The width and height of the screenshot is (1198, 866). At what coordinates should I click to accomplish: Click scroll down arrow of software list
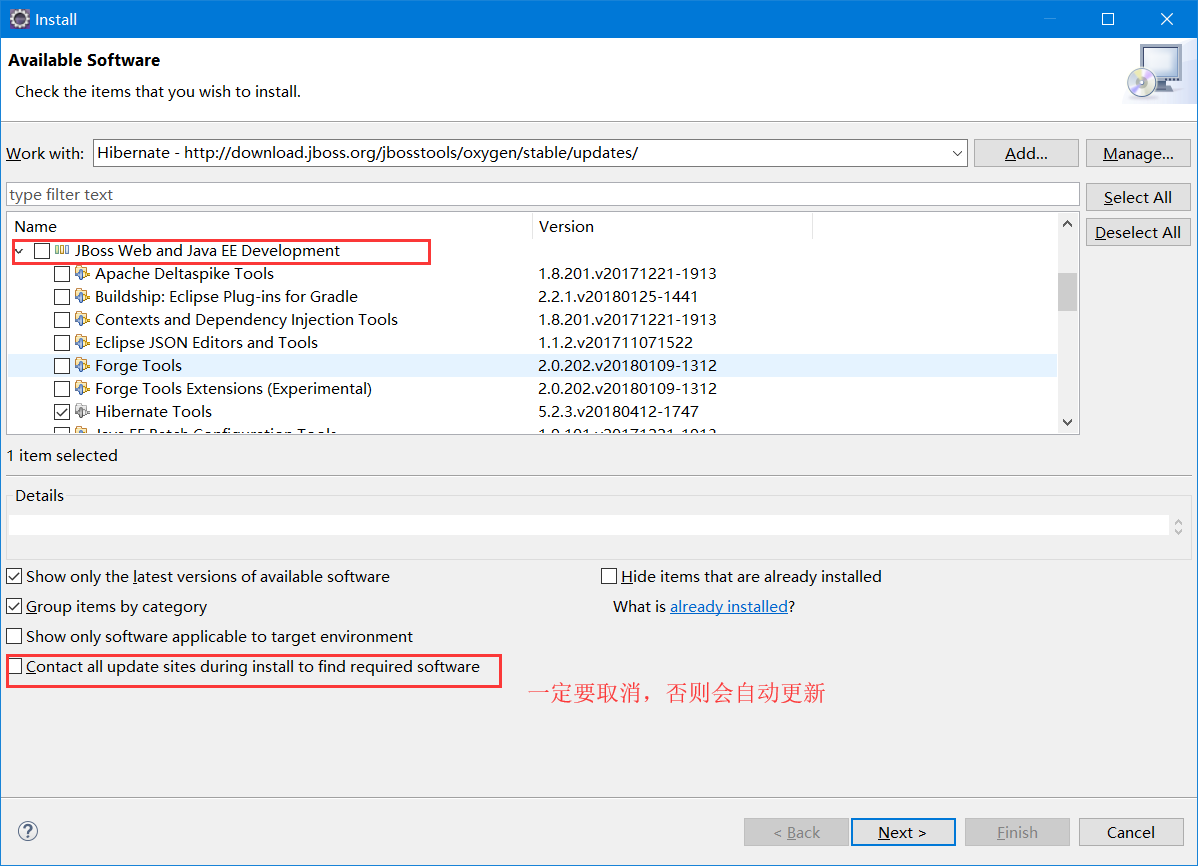point(1067,422)
